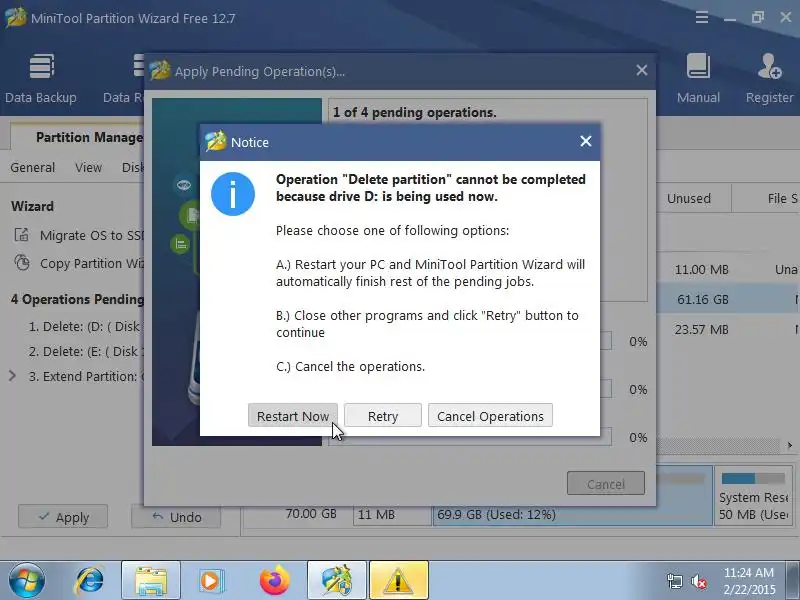Launch Migrate OS to SSD wizard

click(x=79, y=235)
